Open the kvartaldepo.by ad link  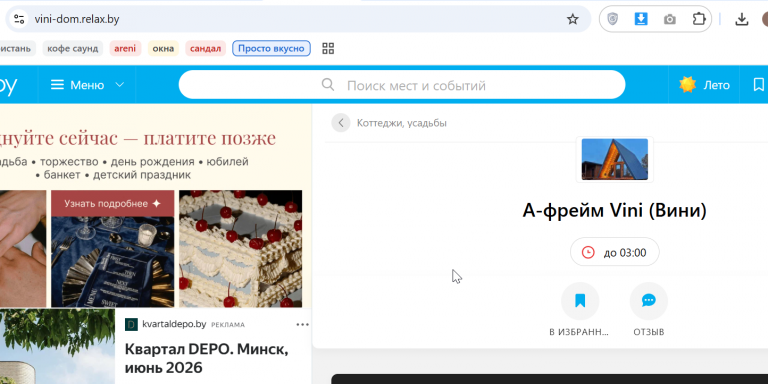174,324
